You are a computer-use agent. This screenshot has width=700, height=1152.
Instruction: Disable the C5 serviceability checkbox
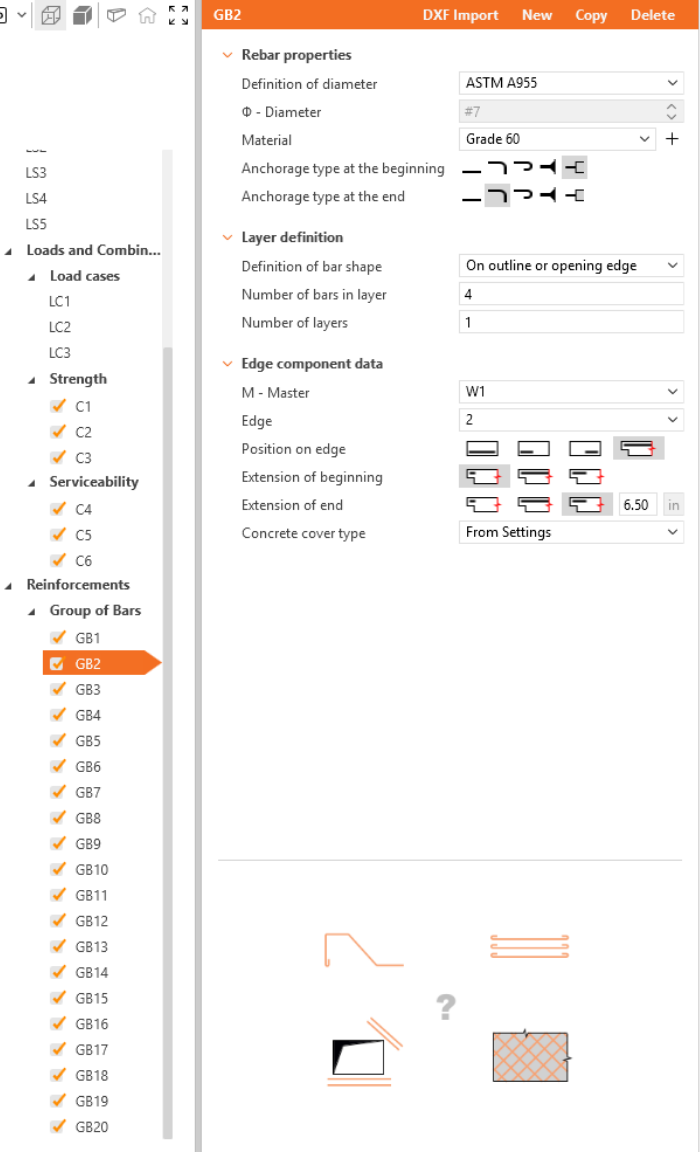tap(58, 535)
